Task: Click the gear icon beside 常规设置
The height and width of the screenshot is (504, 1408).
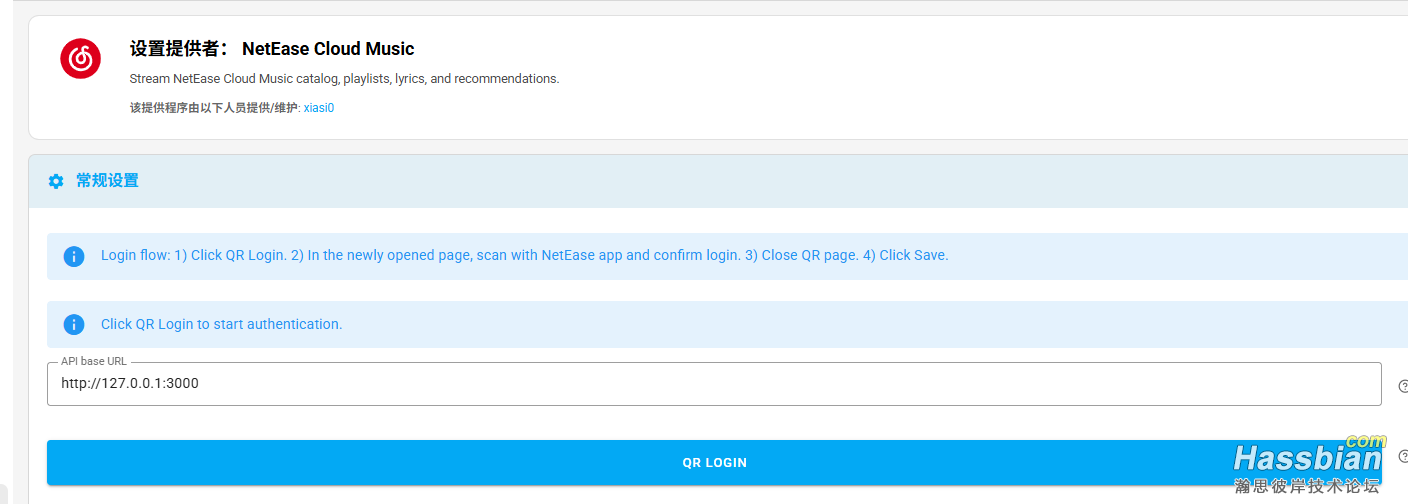Action: click(56, 181)
